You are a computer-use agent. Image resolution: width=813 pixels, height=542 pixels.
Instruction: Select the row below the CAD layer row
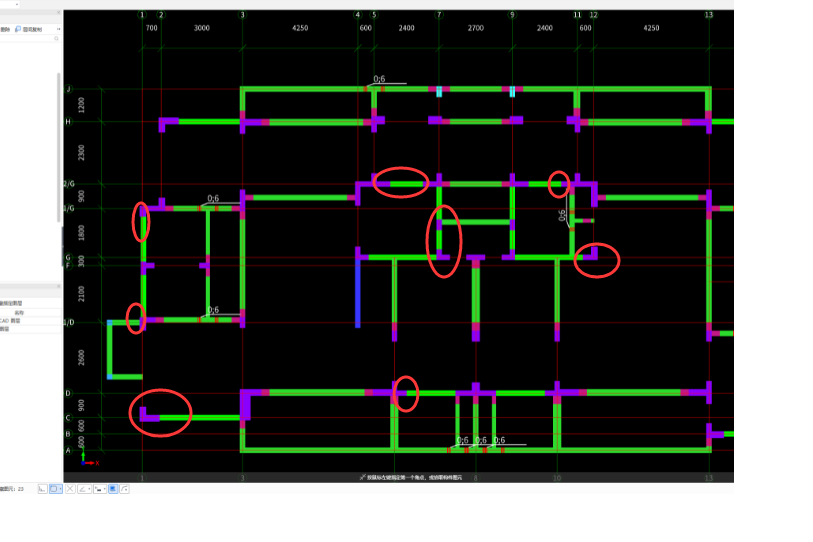(30, 329)
